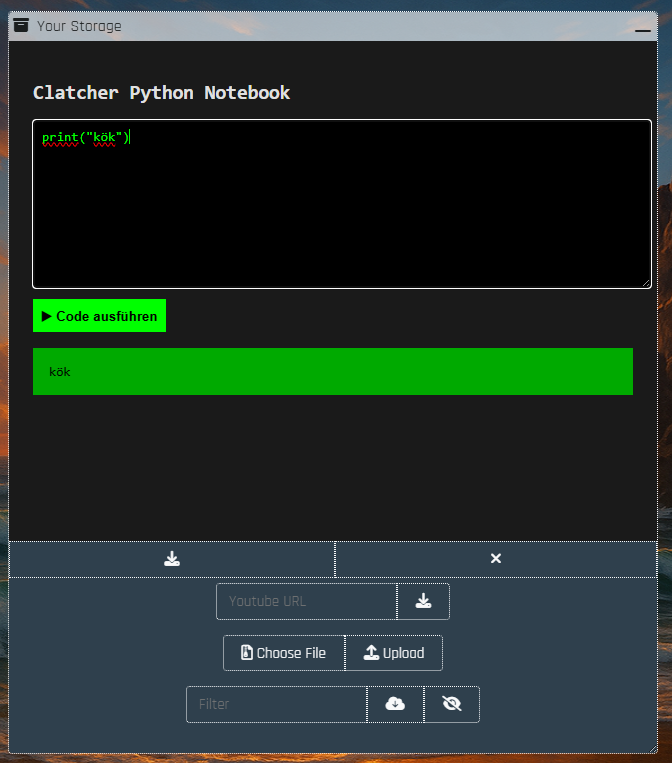Image resolution: width=672 pixels, height=763 pixels.
Task: Click inside the Python code editor
Action: pyautogui.click(x=342, y=204)
